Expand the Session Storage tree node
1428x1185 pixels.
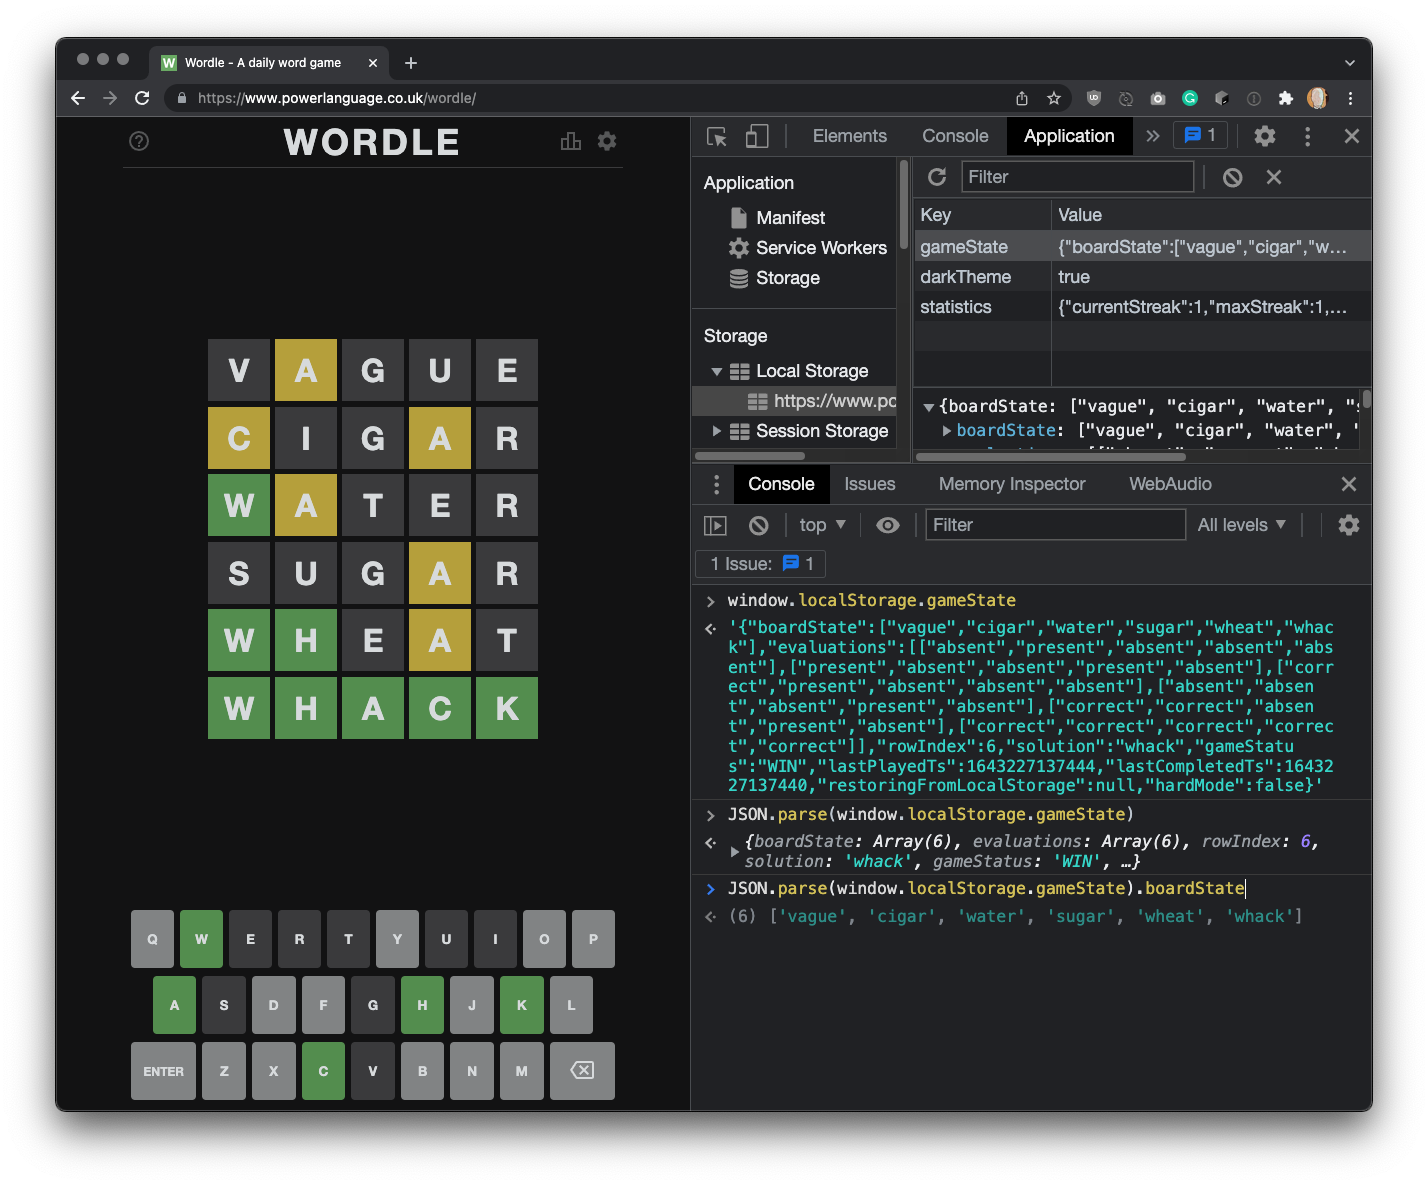click(717, 431)
